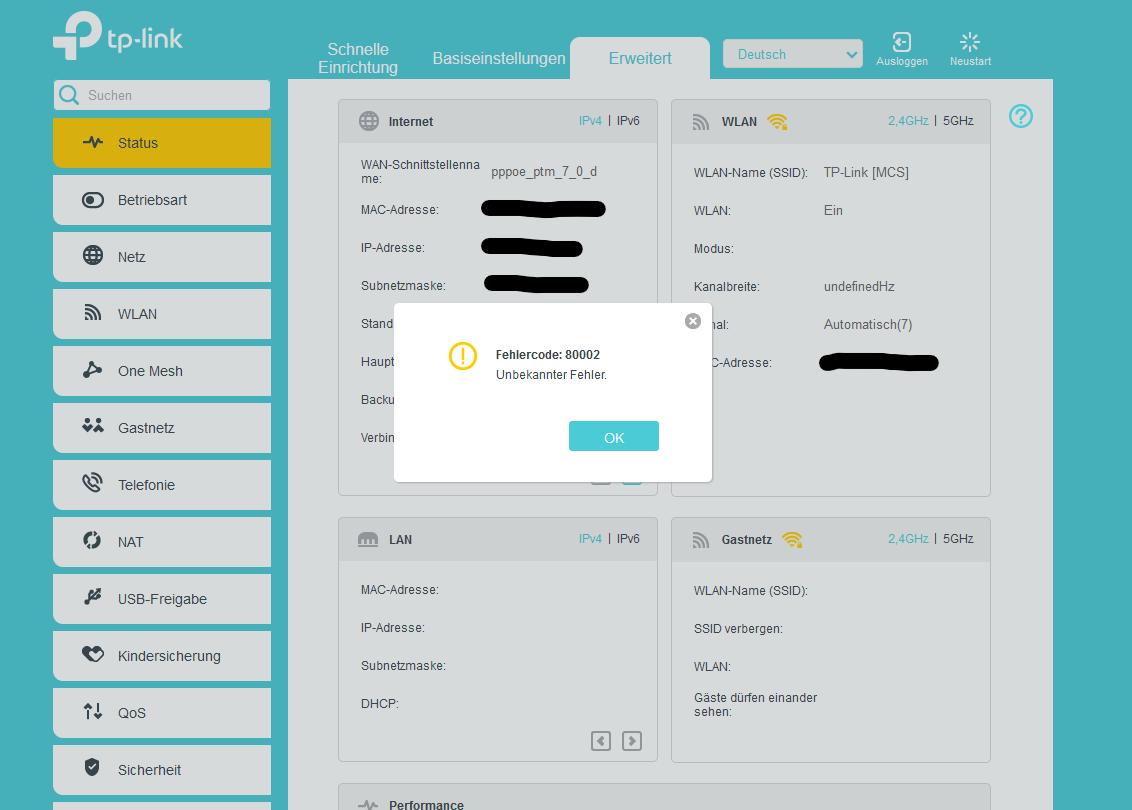Screen dimensions: 1132x810
Task: Switch to Schnelle Einrichtung tab
Action: tap(358, 58)
